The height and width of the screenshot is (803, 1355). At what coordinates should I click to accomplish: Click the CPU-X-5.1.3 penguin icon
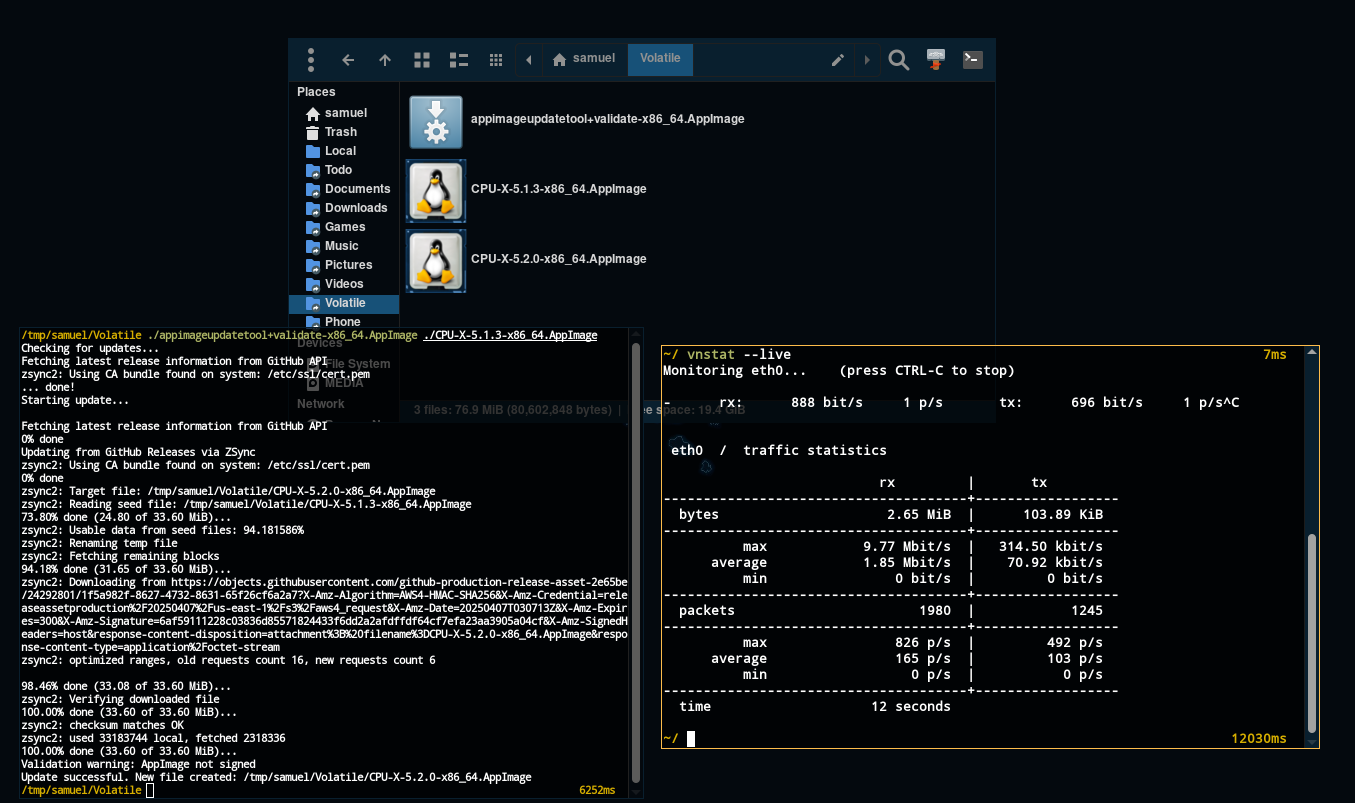click(x=435, y=190)
